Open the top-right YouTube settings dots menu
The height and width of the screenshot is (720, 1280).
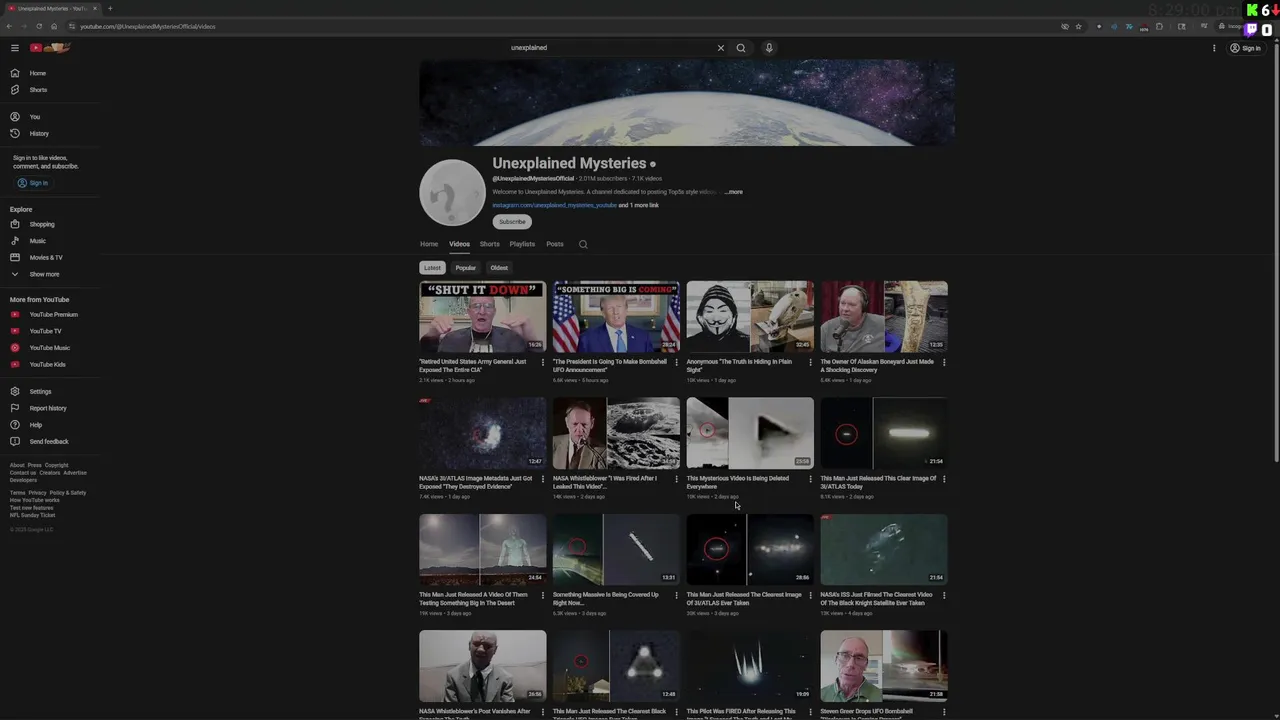(x=1214, y=48)
